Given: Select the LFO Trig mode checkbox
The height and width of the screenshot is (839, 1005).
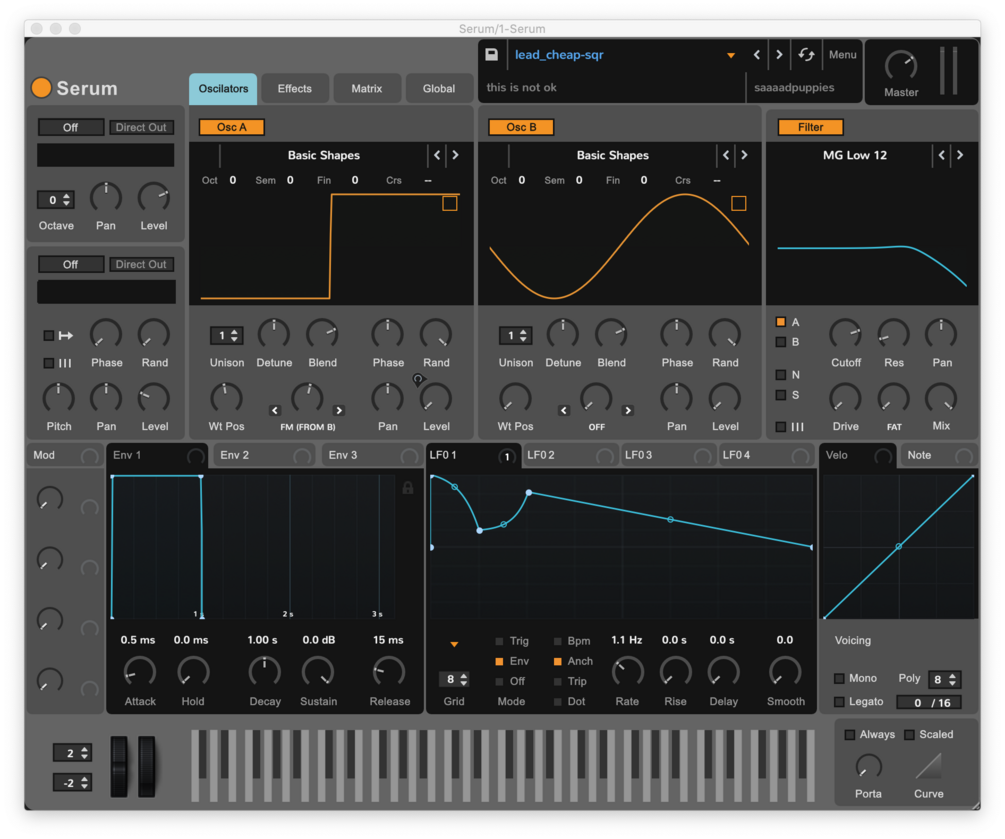Looking at the screenshot, I should [499, 641].
